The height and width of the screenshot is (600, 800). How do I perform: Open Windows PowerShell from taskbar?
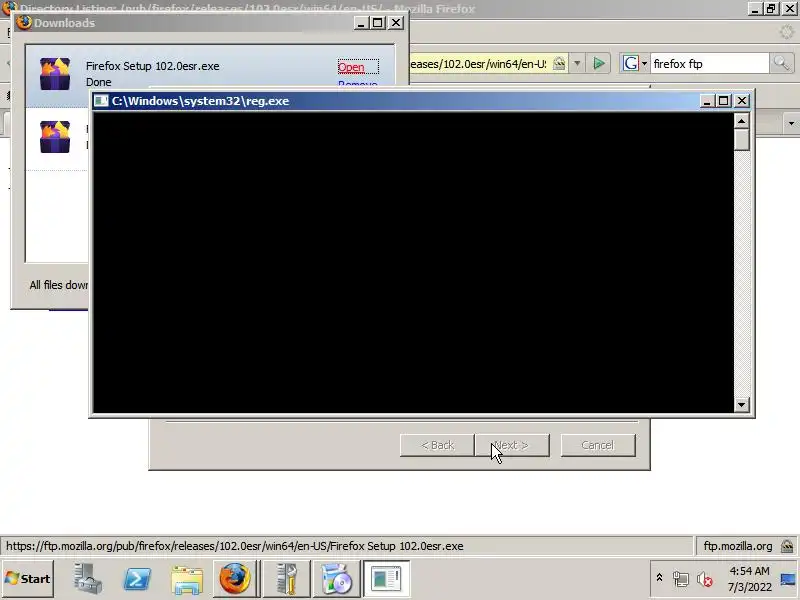click(x=137, y=579)
